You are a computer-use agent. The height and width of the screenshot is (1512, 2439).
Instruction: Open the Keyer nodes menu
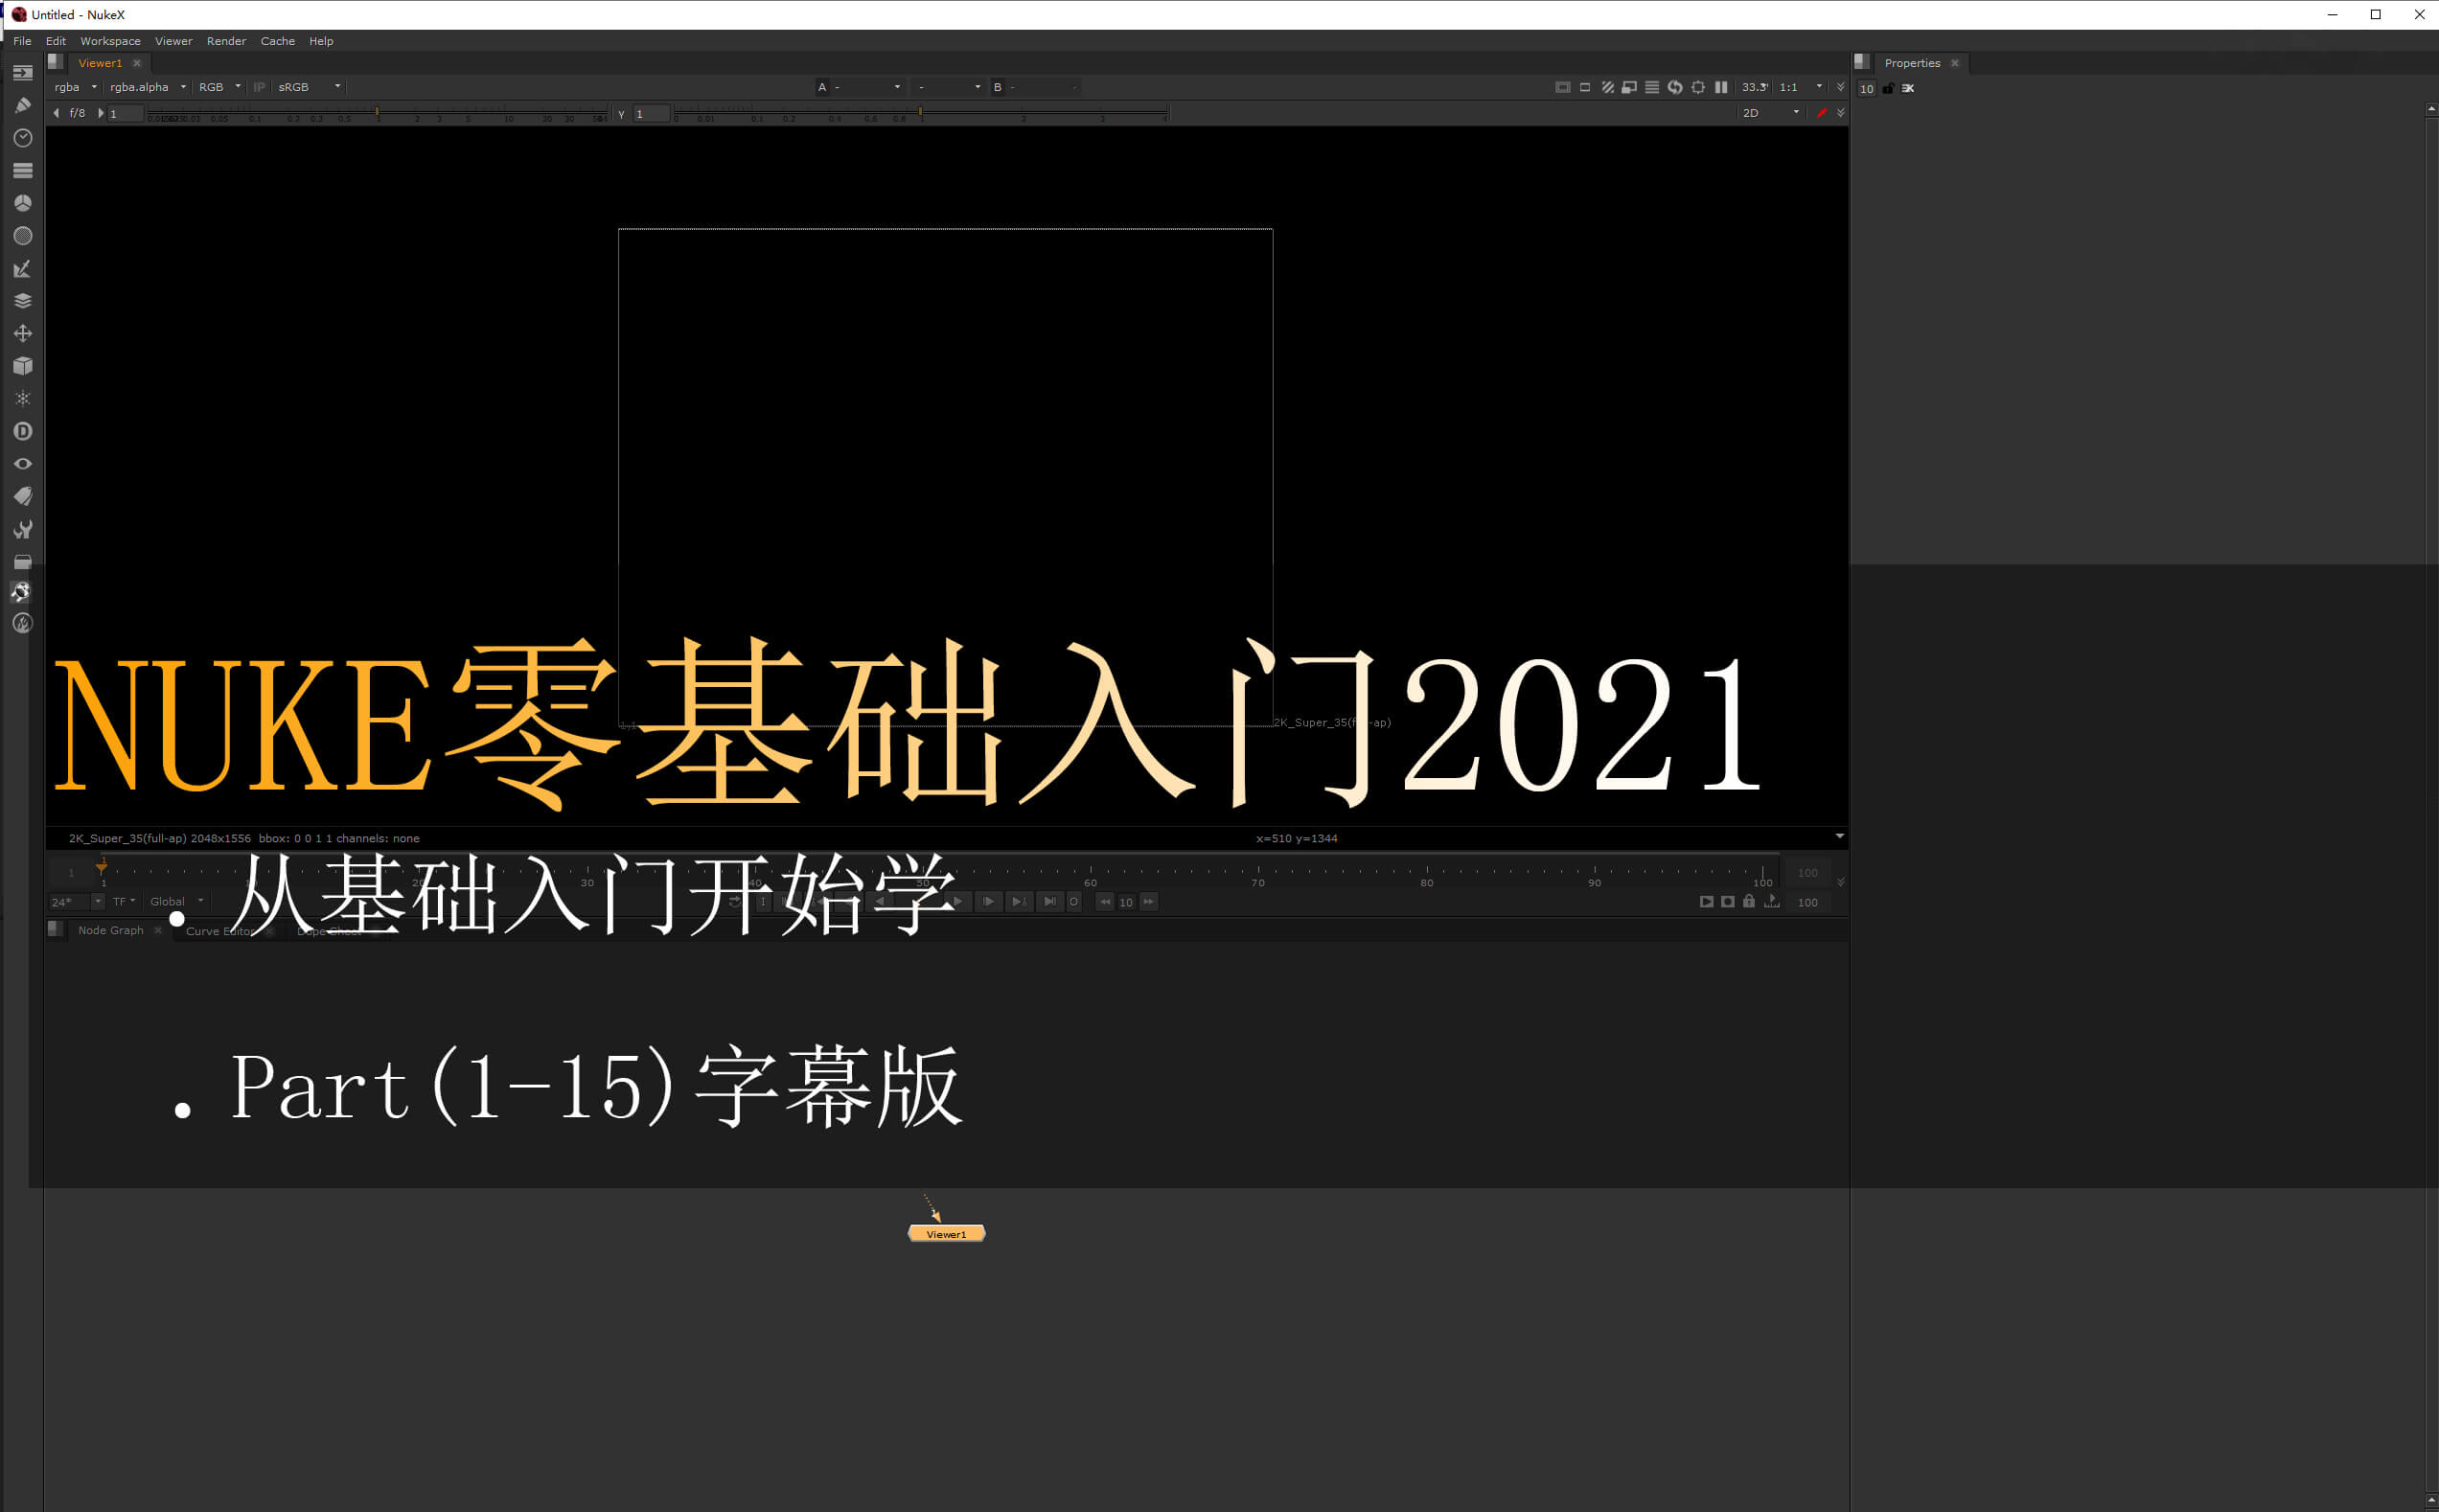22,269
